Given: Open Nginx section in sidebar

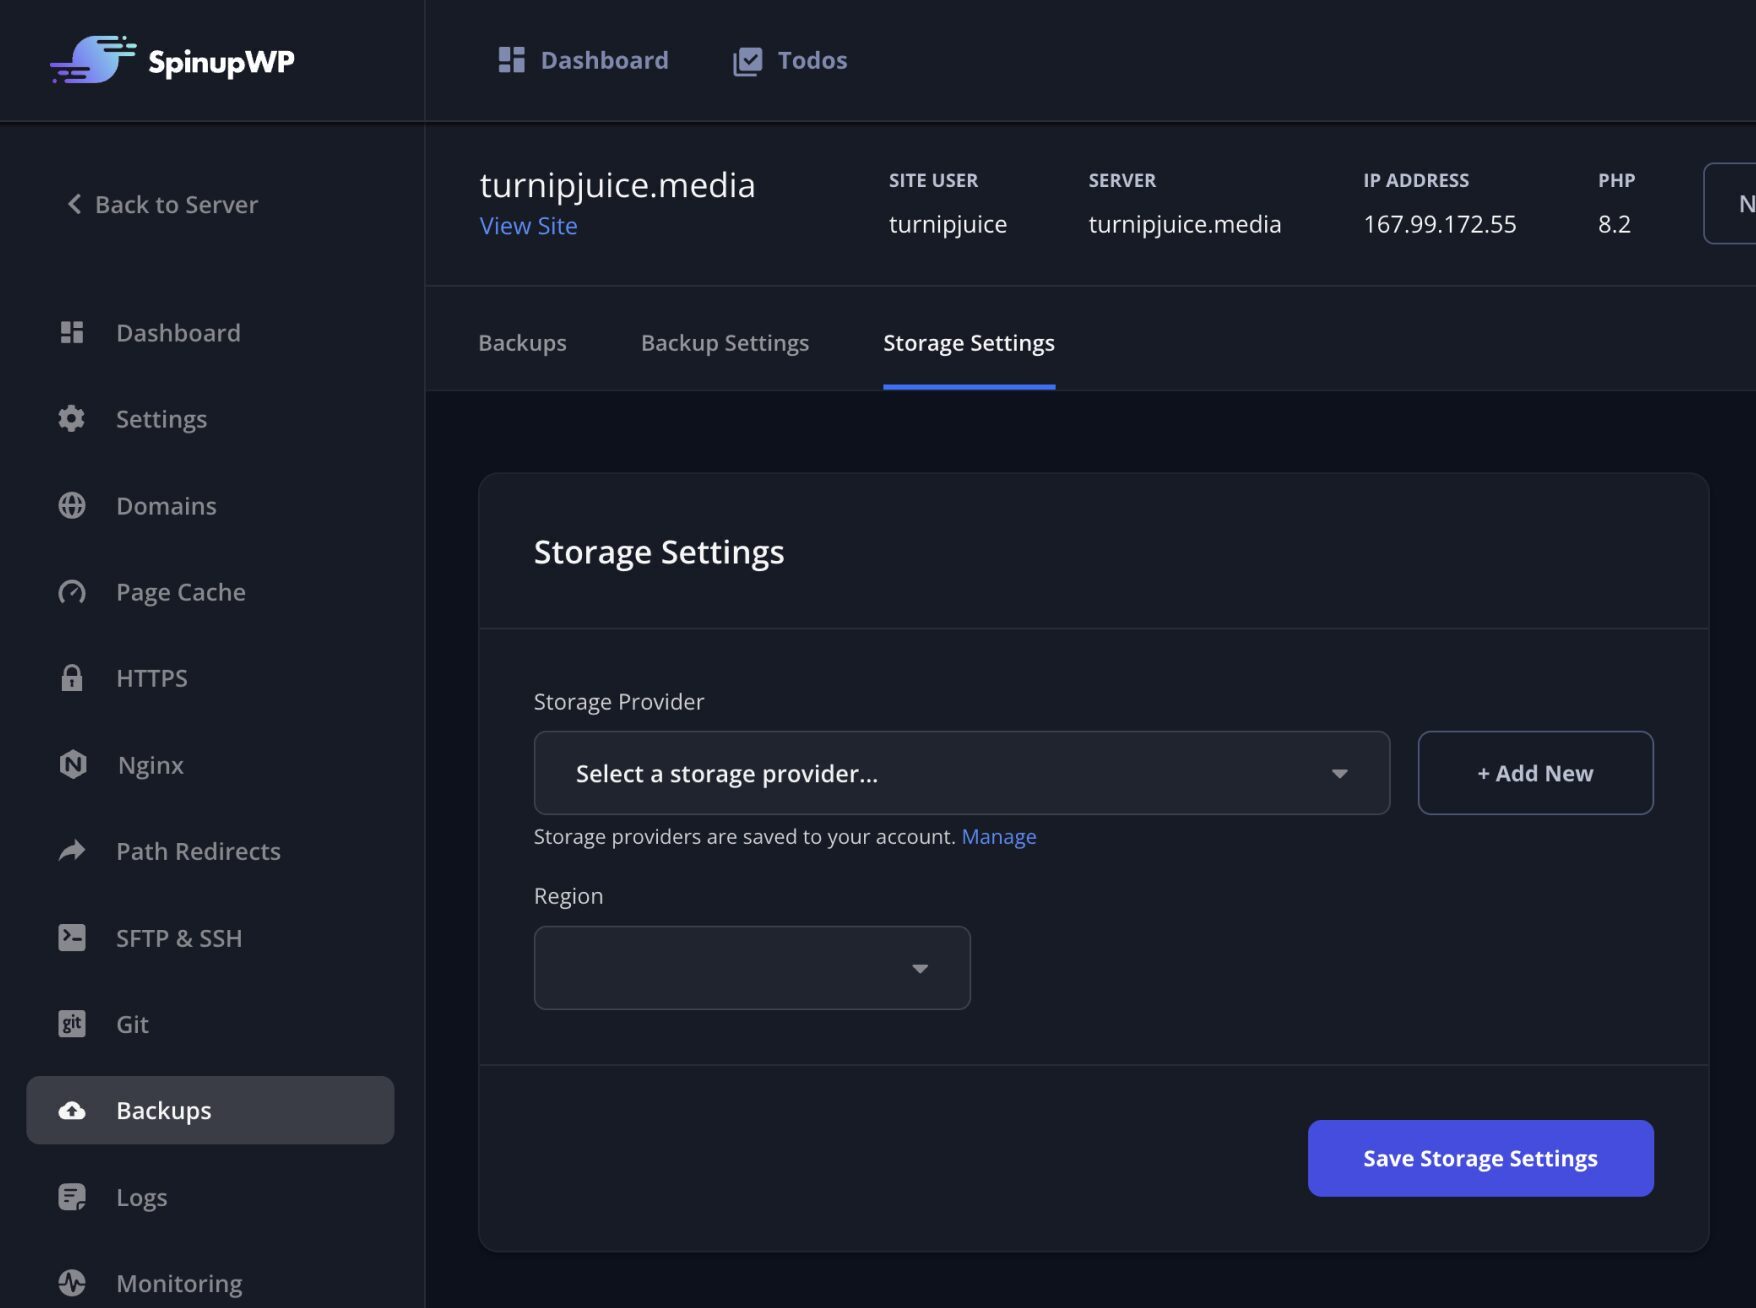Looking at the screenshot, I should (210, 765).
